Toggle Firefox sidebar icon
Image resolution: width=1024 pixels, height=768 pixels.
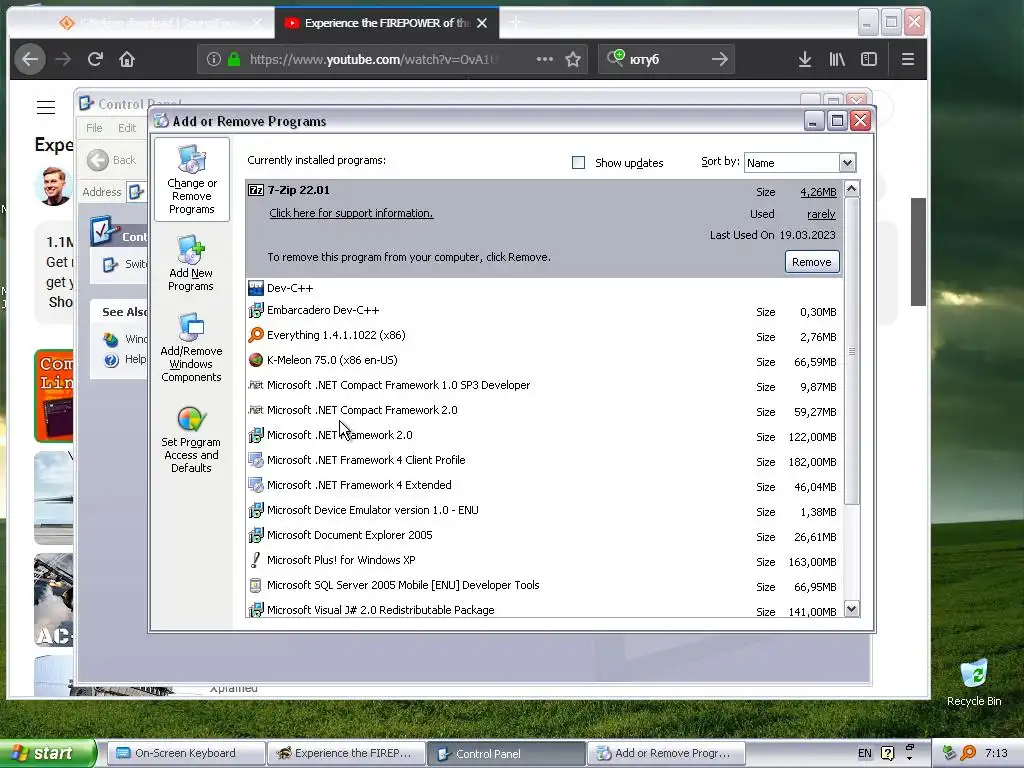[869, 59]
